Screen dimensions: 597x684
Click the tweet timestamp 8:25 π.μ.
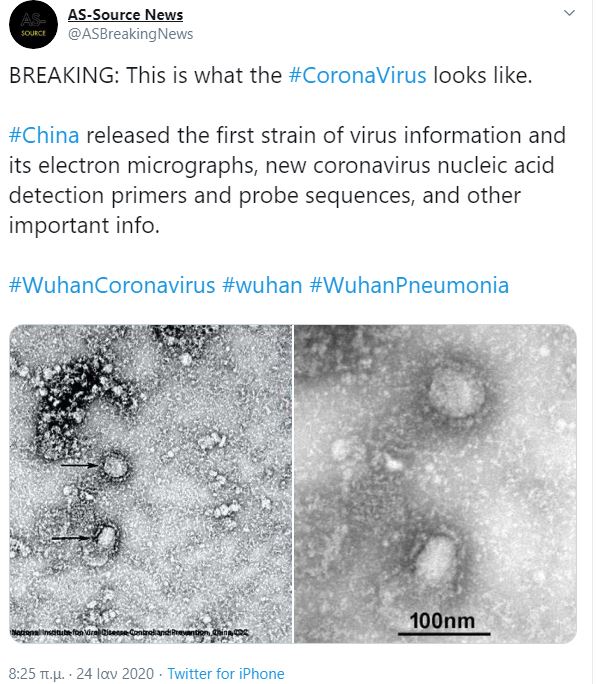[x=37, y=673]
